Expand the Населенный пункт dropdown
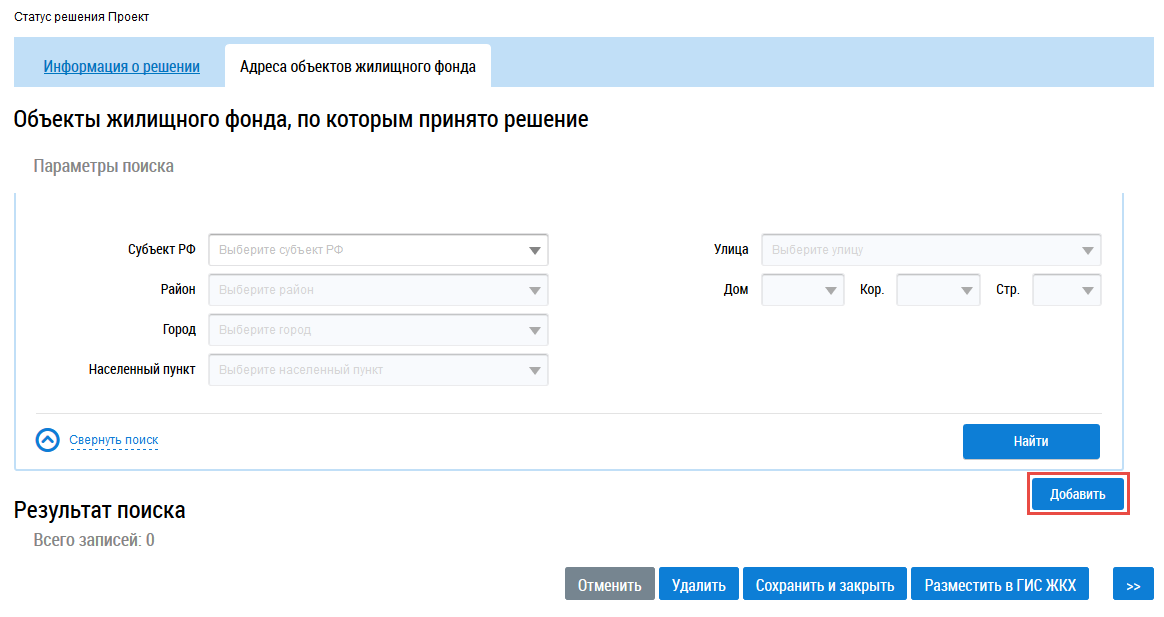1164x617 pixels. (378, 370)
